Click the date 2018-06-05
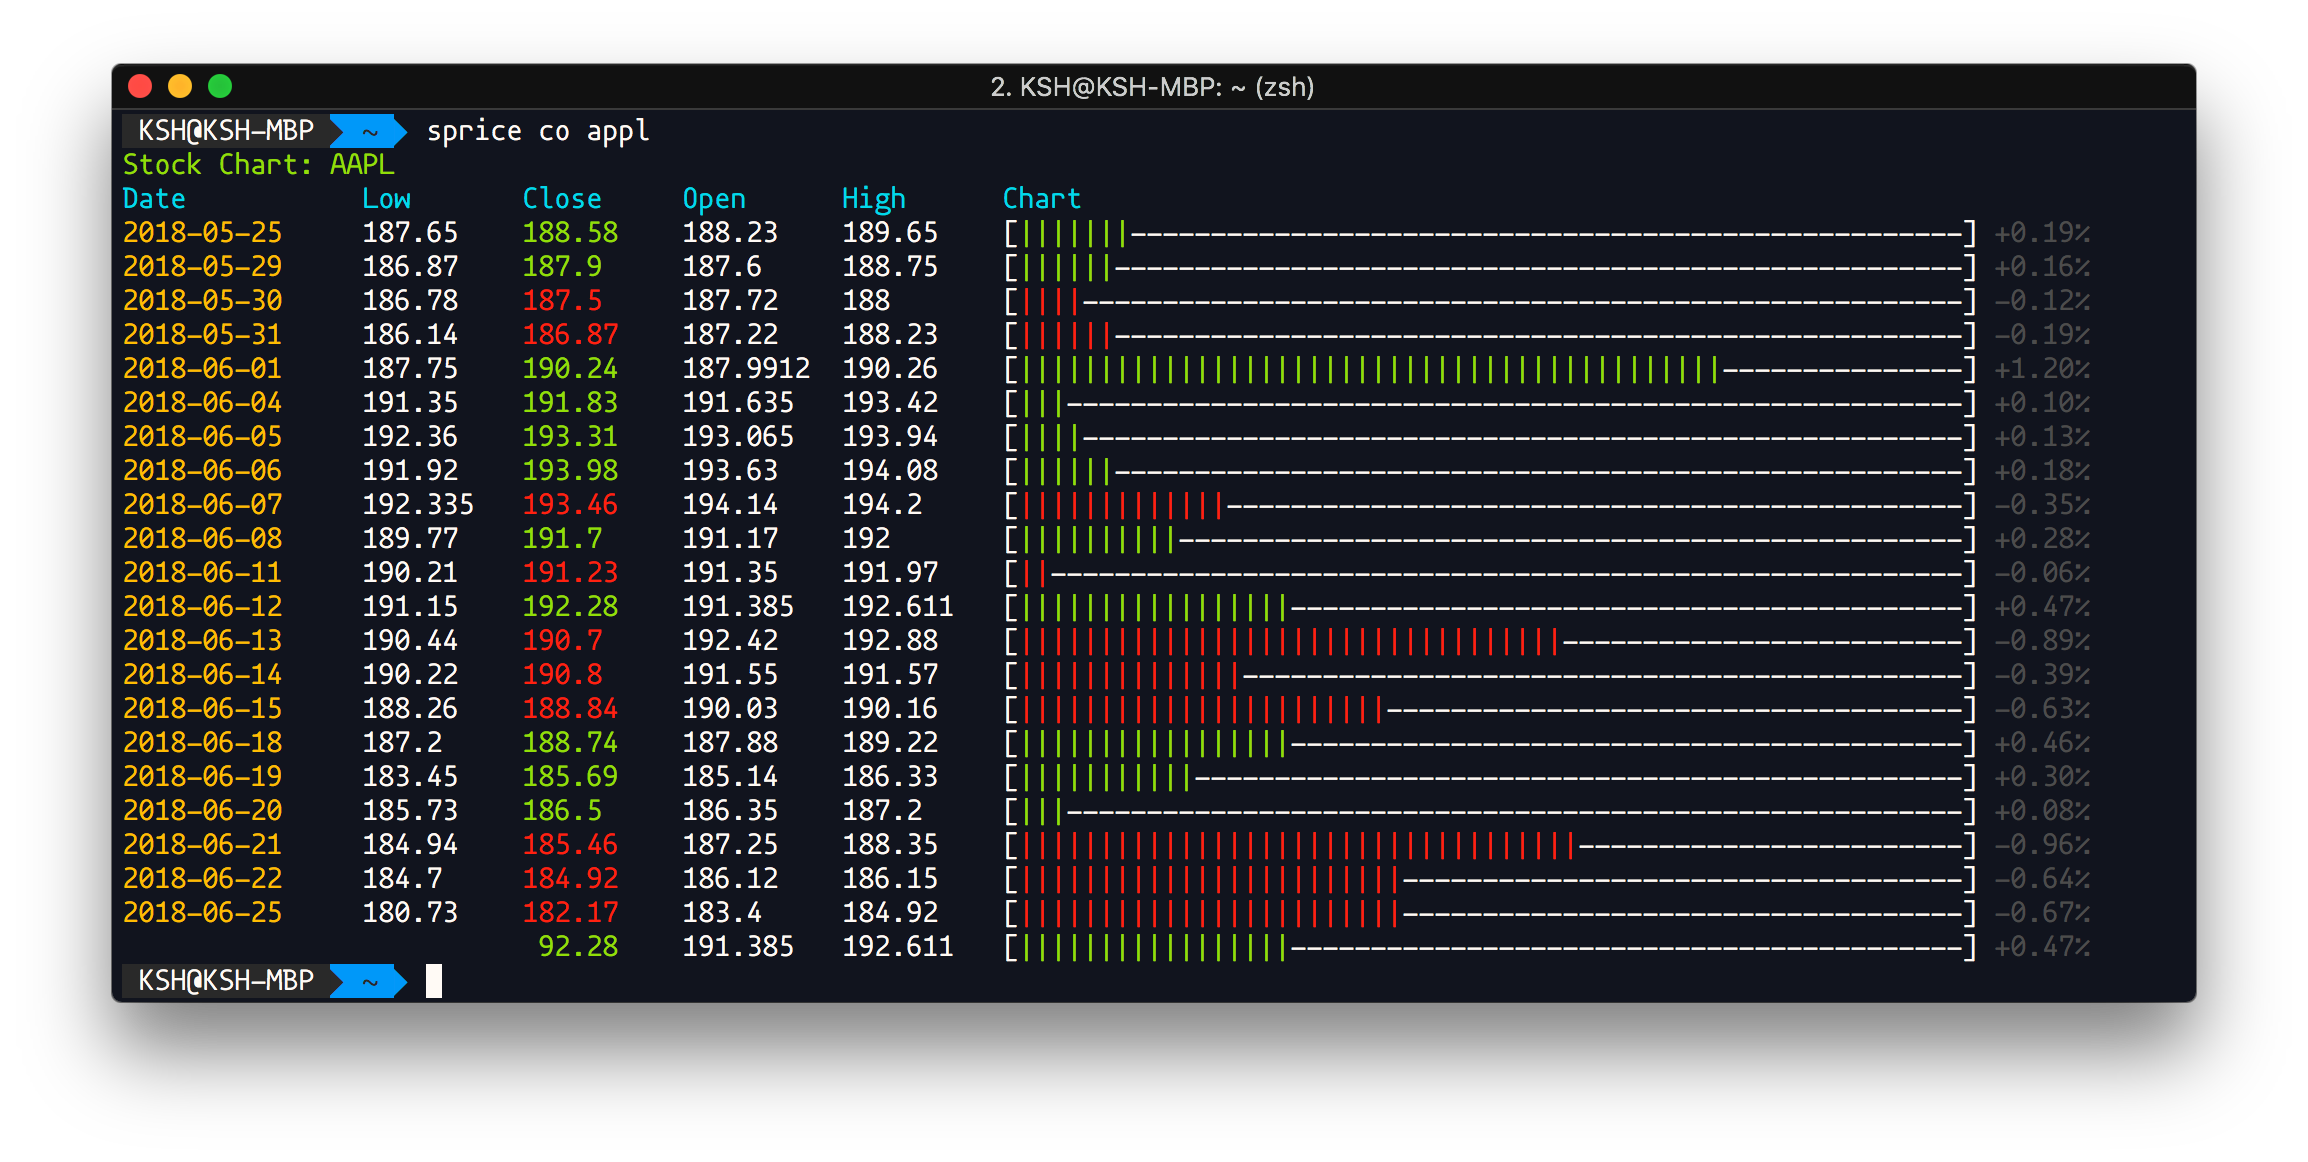This screenshot has height=1162, width=2308. 202,436
